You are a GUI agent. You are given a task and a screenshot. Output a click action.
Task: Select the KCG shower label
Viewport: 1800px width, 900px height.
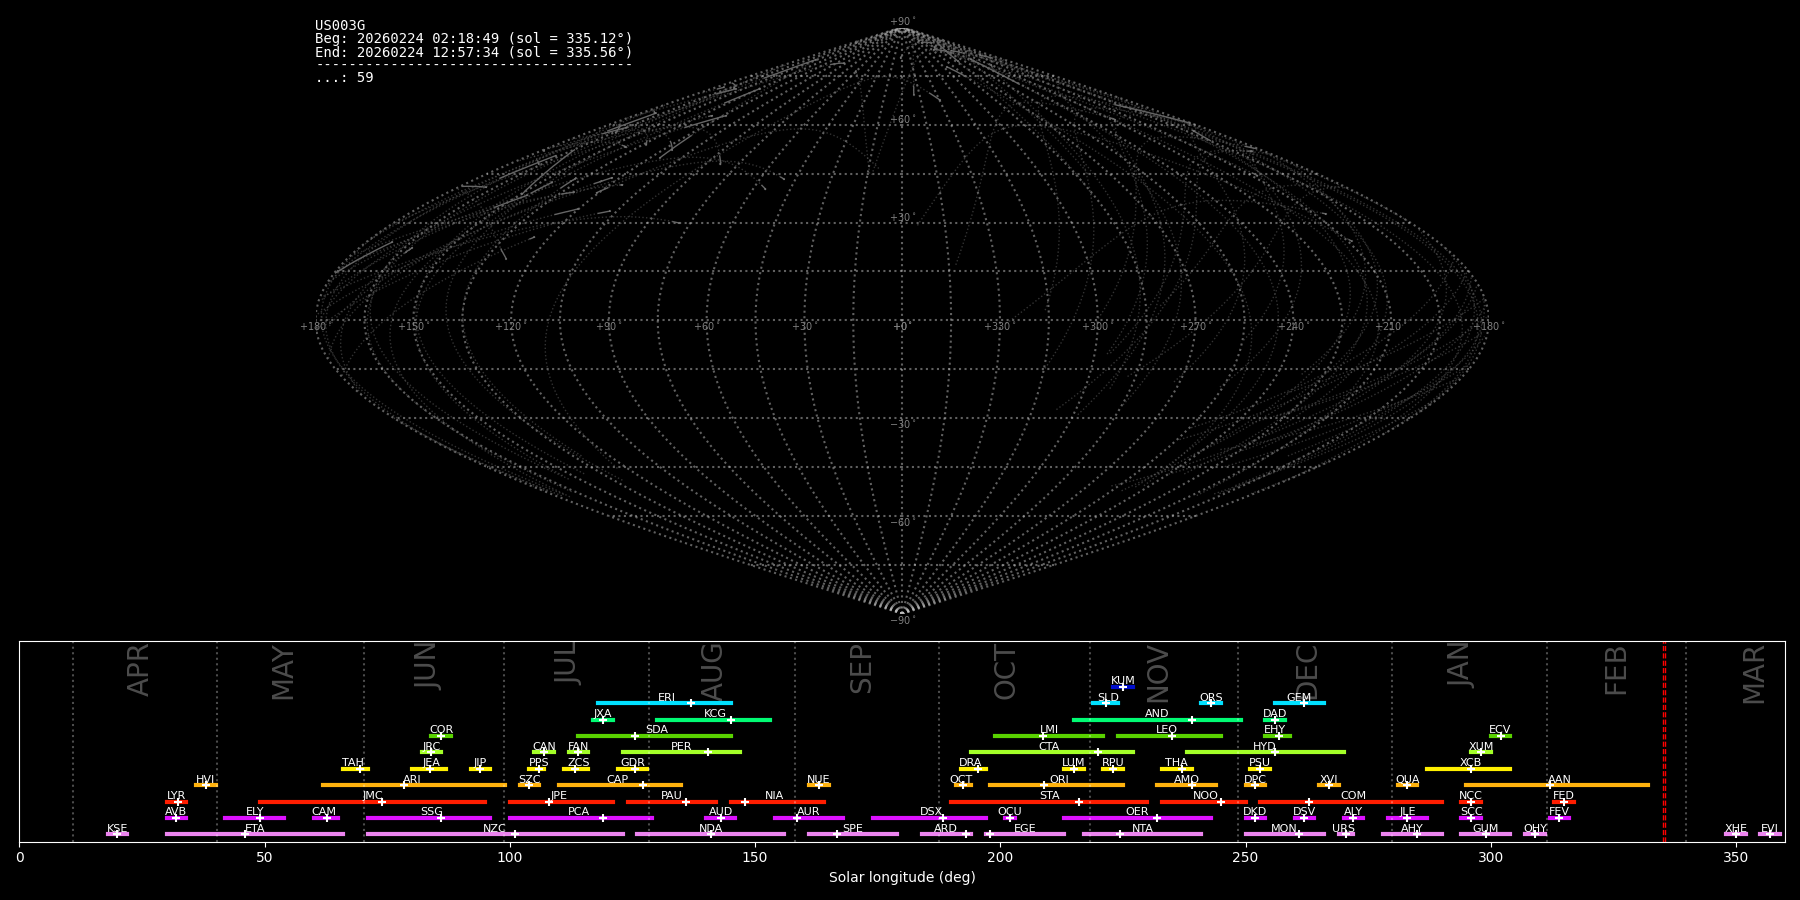[715, 713]
